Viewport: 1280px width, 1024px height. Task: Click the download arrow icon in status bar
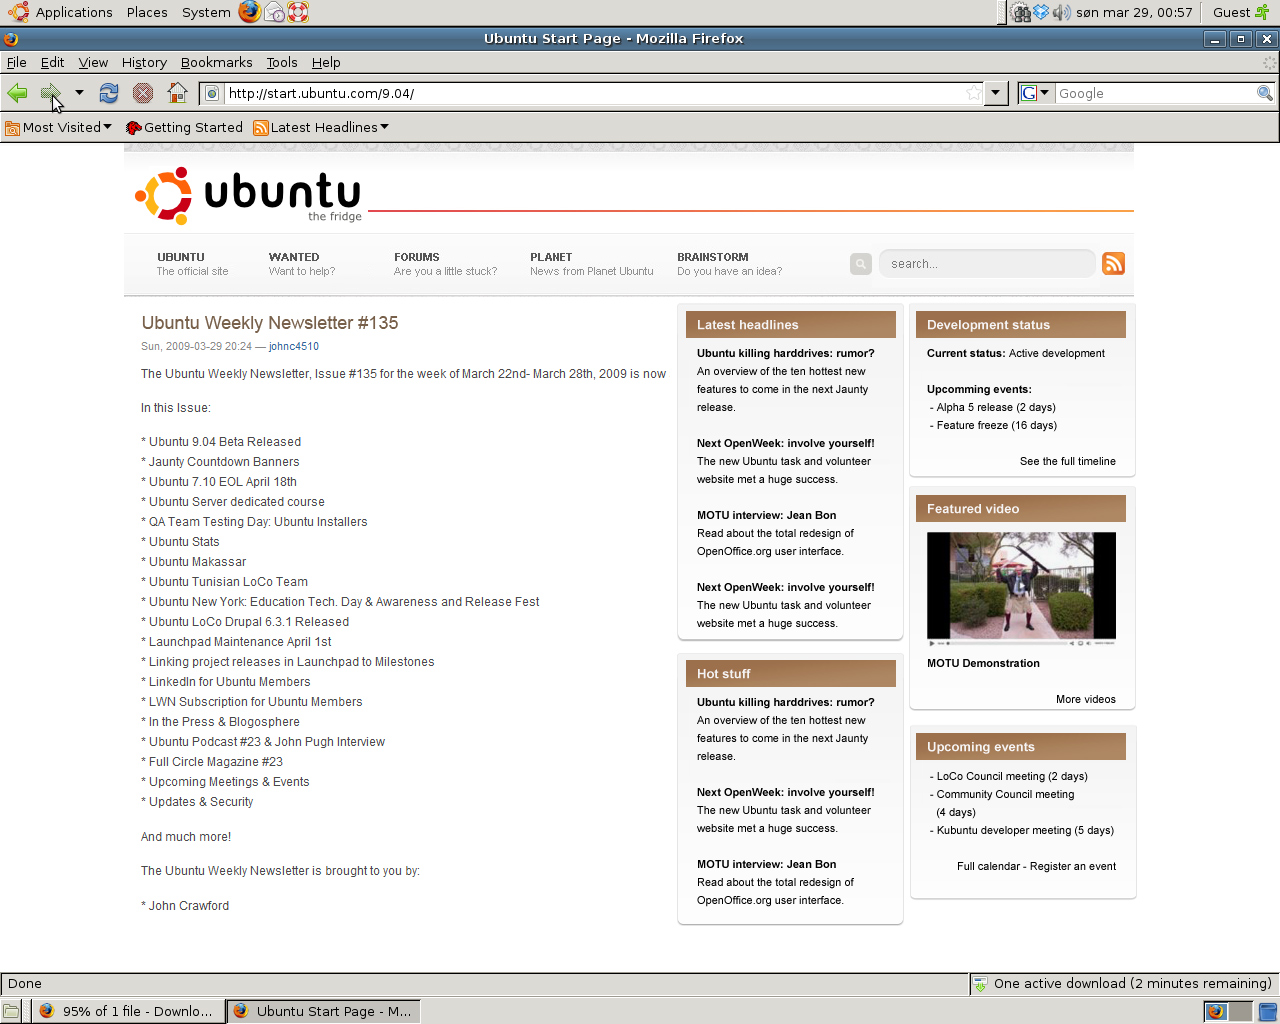(x=980, y=984)
